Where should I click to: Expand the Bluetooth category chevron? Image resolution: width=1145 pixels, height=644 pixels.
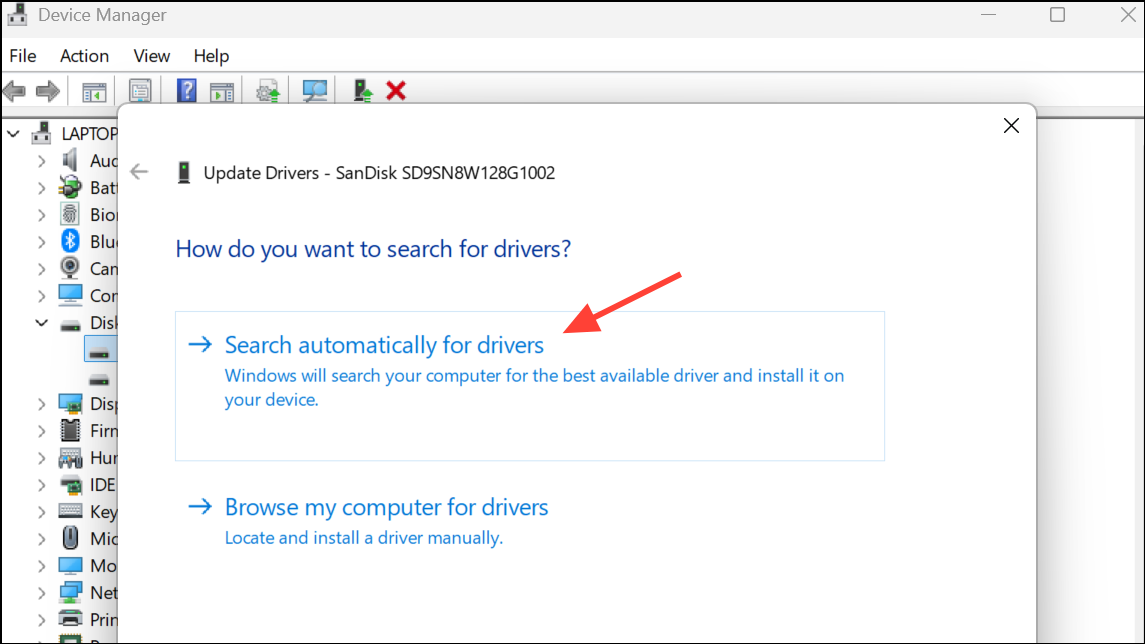[42, 242]
